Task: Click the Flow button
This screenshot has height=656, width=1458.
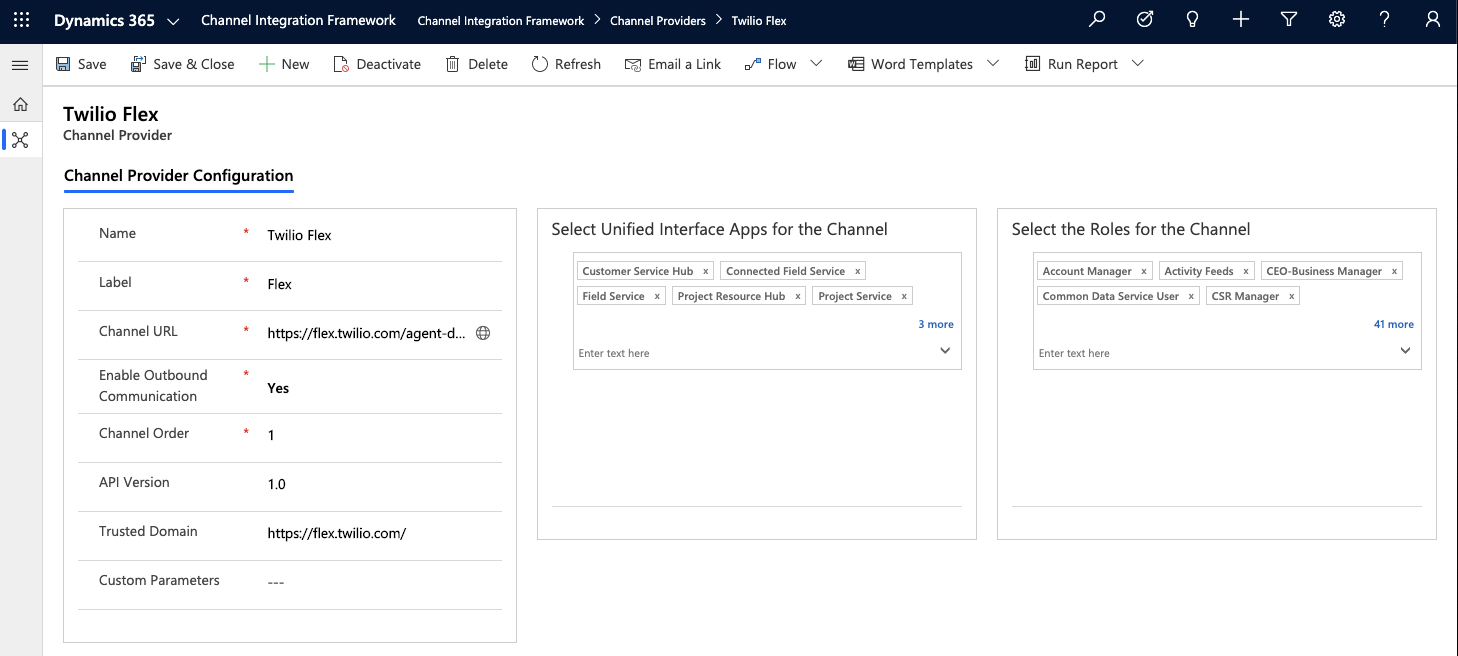Action: coord(770,64)
